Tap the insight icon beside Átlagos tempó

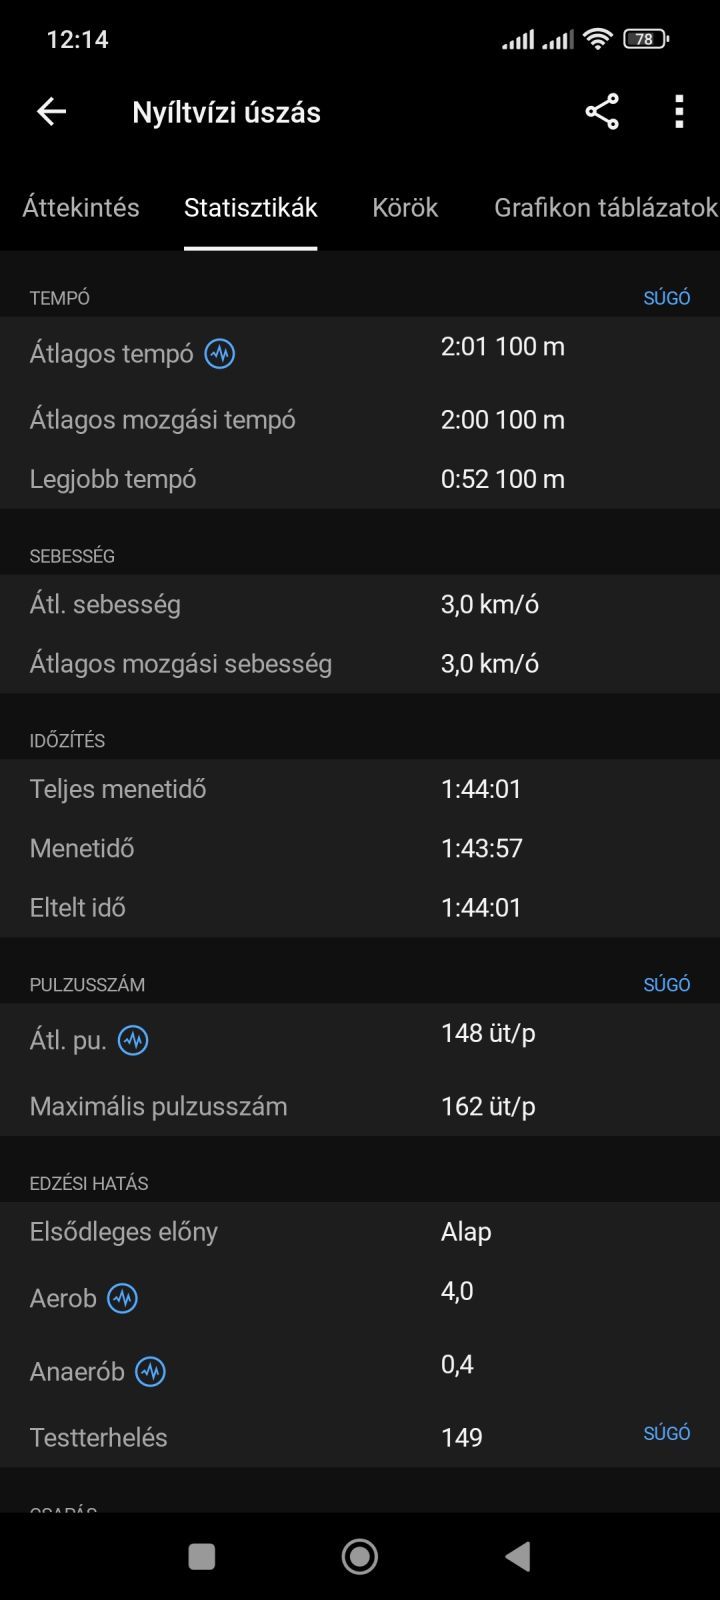[x=220, y=354]
